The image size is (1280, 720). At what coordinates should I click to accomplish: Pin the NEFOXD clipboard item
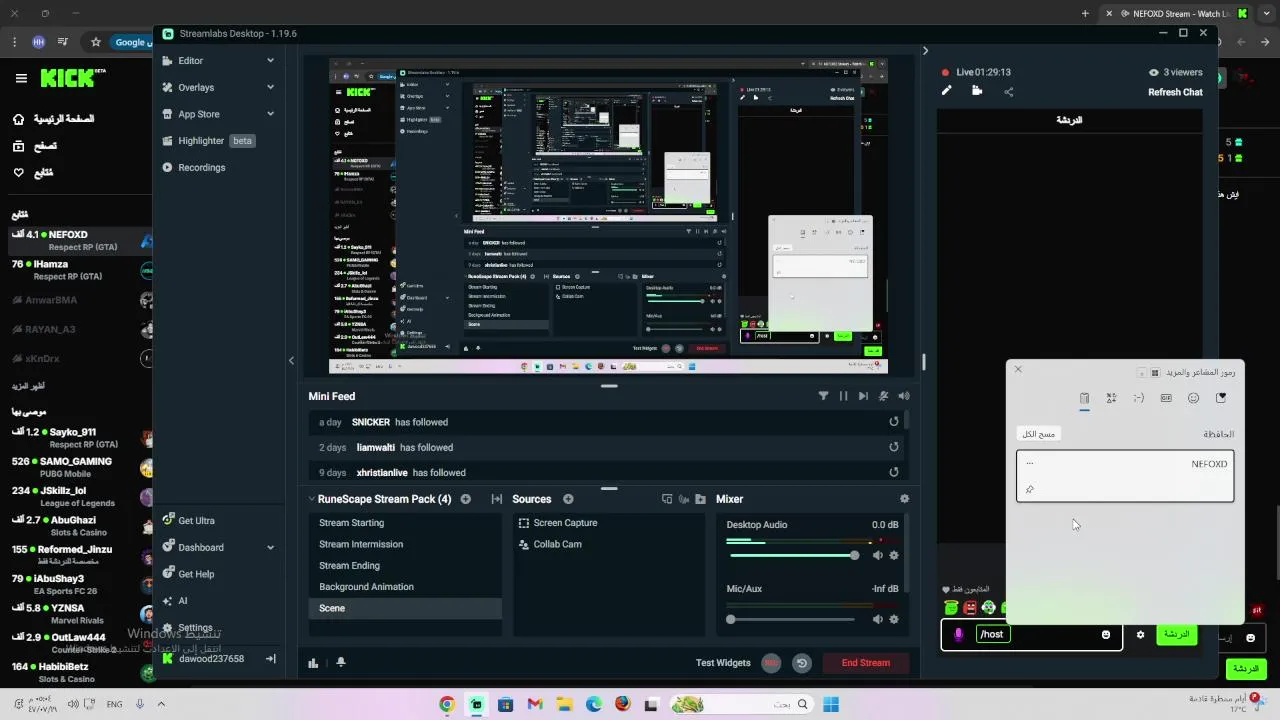(x=1030, y=489)
